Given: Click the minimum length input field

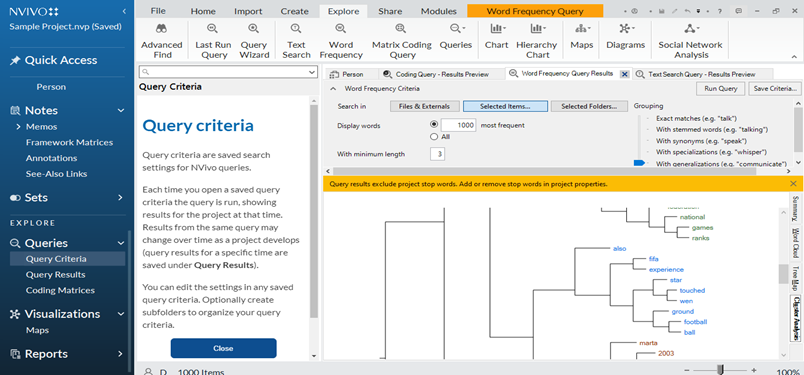Looking at the screenshot, I should 437,154.
